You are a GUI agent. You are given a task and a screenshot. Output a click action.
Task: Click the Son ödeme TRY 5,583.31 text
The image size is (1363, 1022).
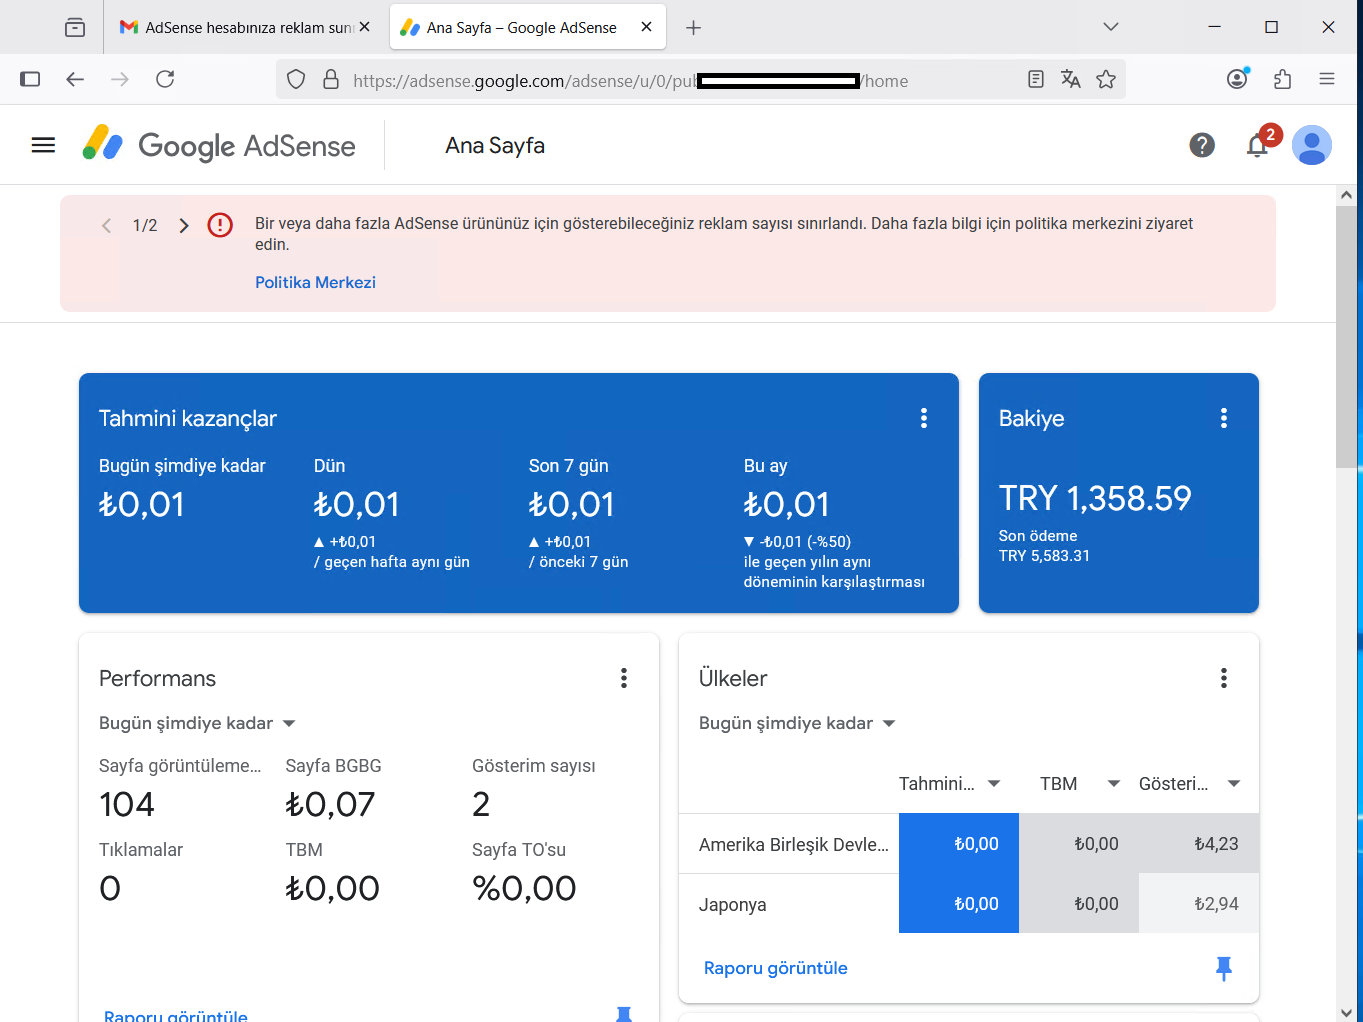tap(1044, 546)
